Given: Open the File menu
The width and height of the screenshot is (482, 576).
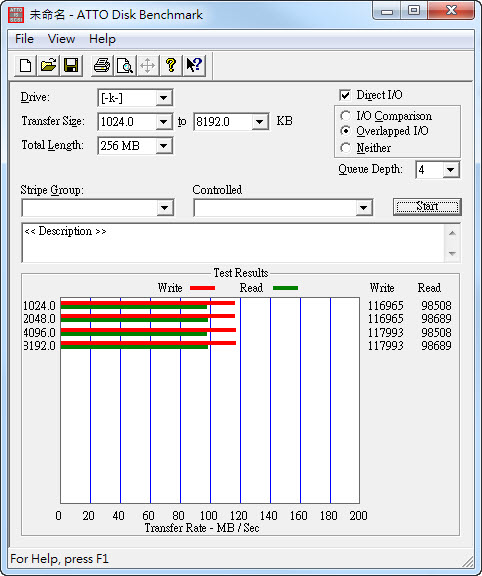Looking at the screenshot, I should point(24,39).
